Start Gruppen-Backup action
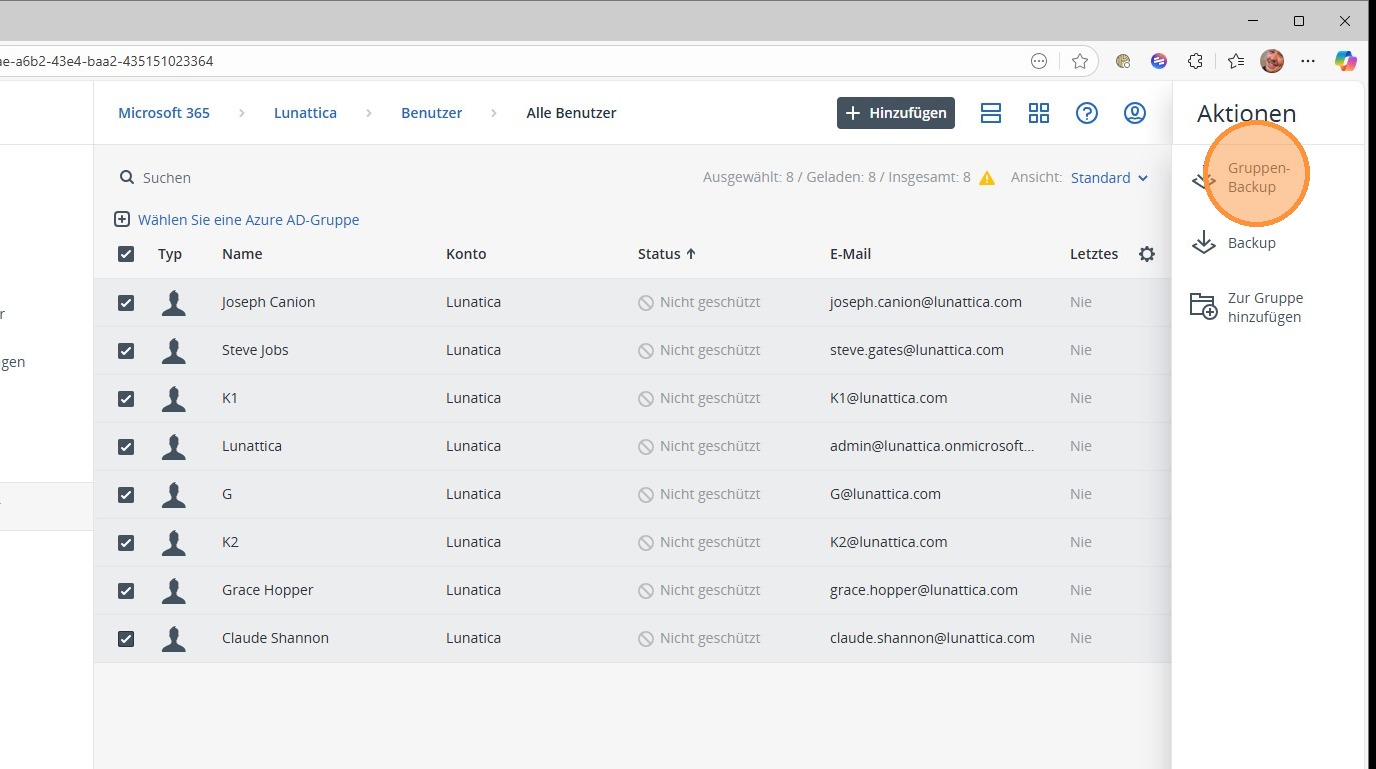The width and height of the screenshot is (1376, 769). point(1258,178)
